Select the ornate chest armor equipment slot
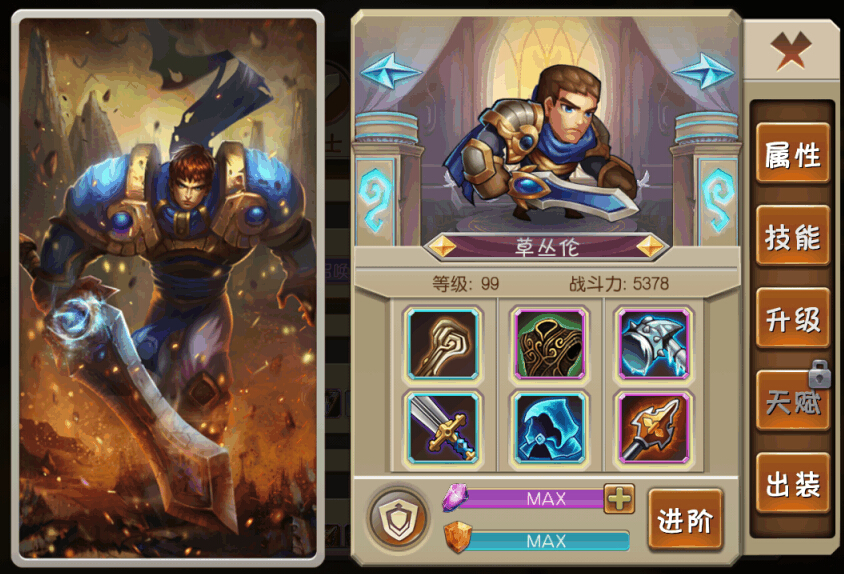The image size is (844, 574). (549, 344)
